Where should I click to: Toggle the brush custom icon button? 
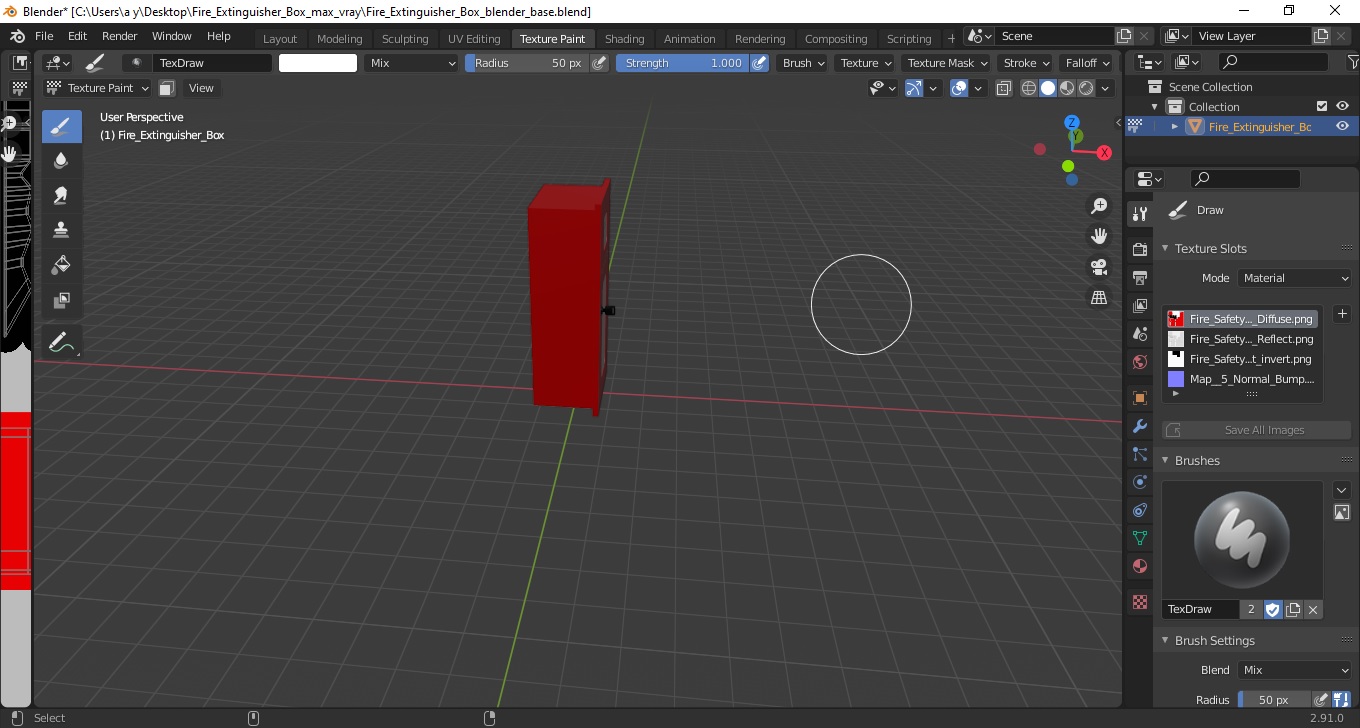[1342, 512]
